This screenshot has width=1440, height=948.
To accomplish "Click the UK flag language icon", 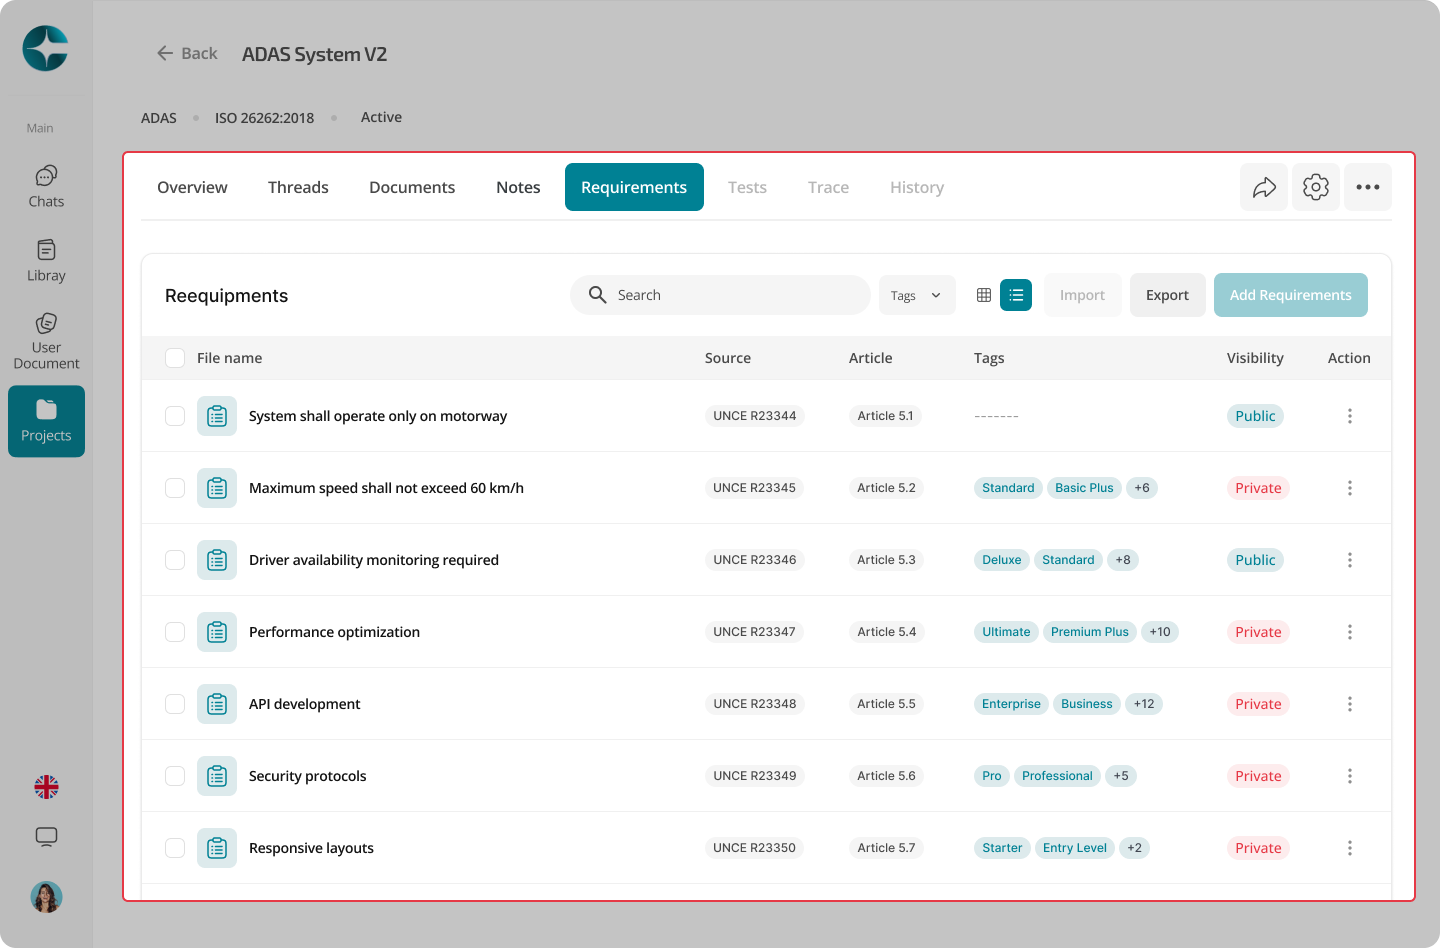I will [x=46, y=787].
